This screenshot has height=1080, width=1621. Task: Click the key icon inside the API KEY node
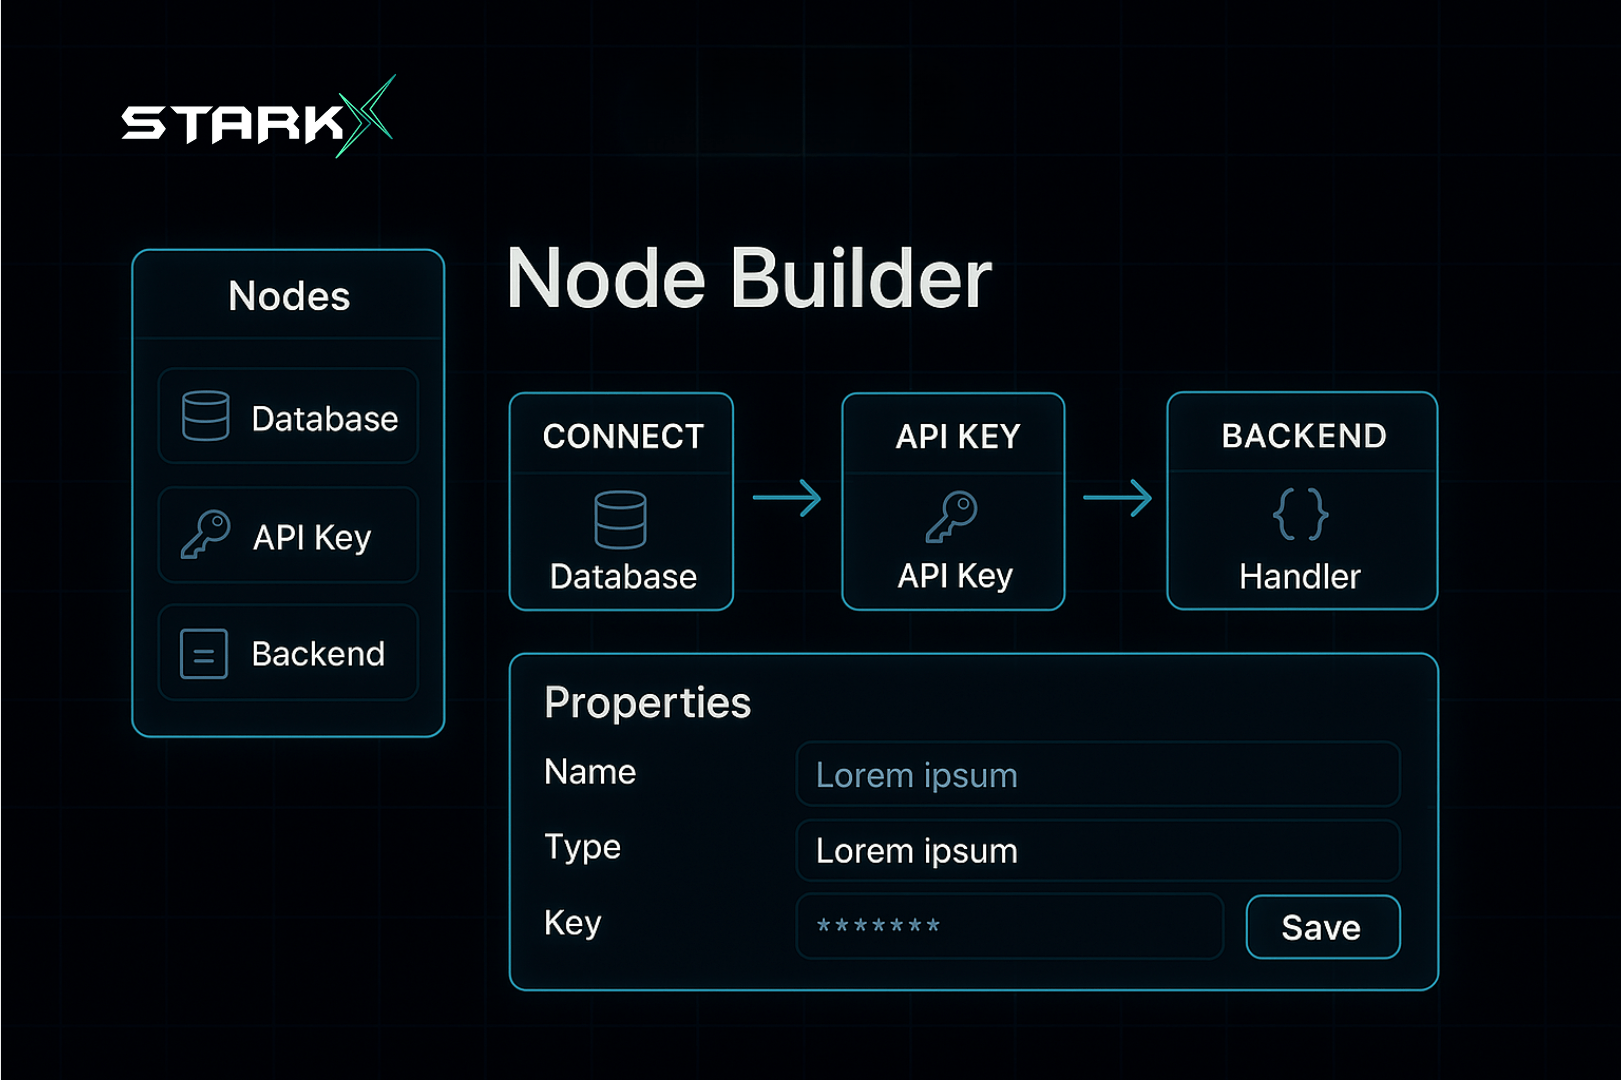click(951, 517)
